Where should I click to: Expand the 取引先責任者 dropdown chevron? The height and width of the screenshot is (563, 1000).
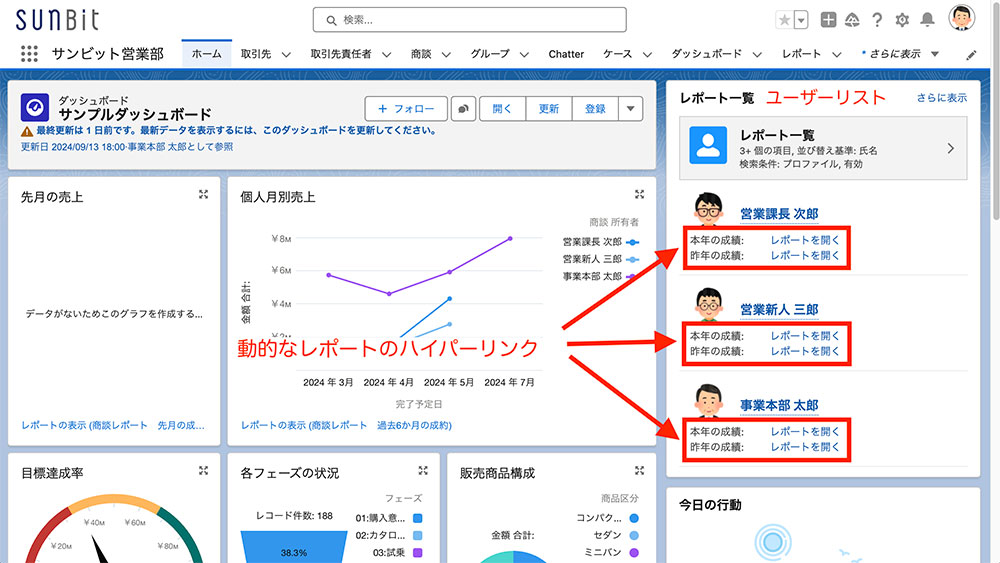point(386,55)
